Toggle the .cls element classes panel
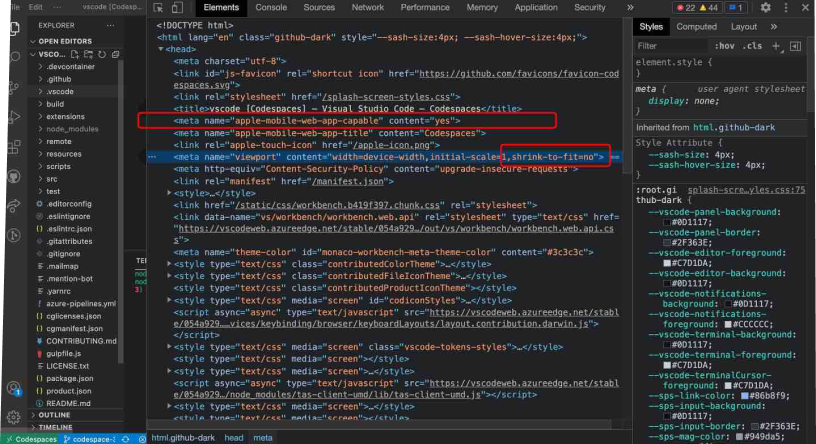Image resolution: width=816 pixels, height=444 pixels. 752,46
